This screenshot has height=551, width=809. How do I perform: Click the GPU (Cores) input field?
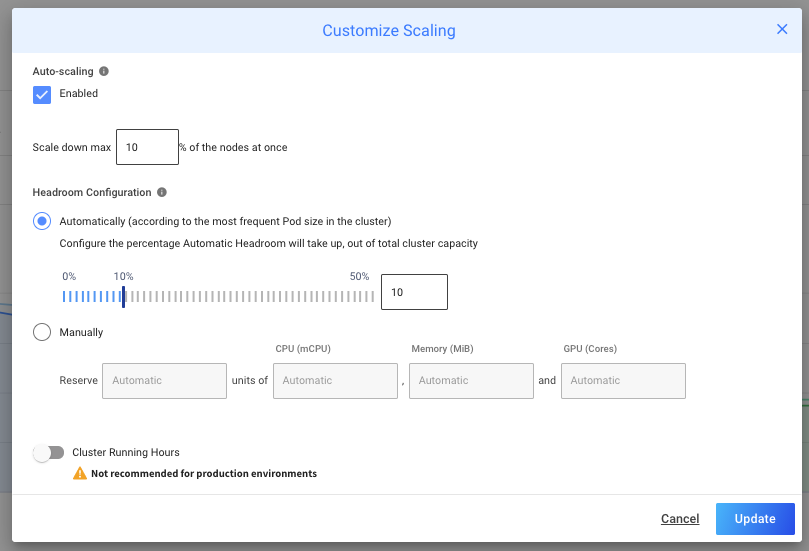pyautogui.click(x=623, y=381)
